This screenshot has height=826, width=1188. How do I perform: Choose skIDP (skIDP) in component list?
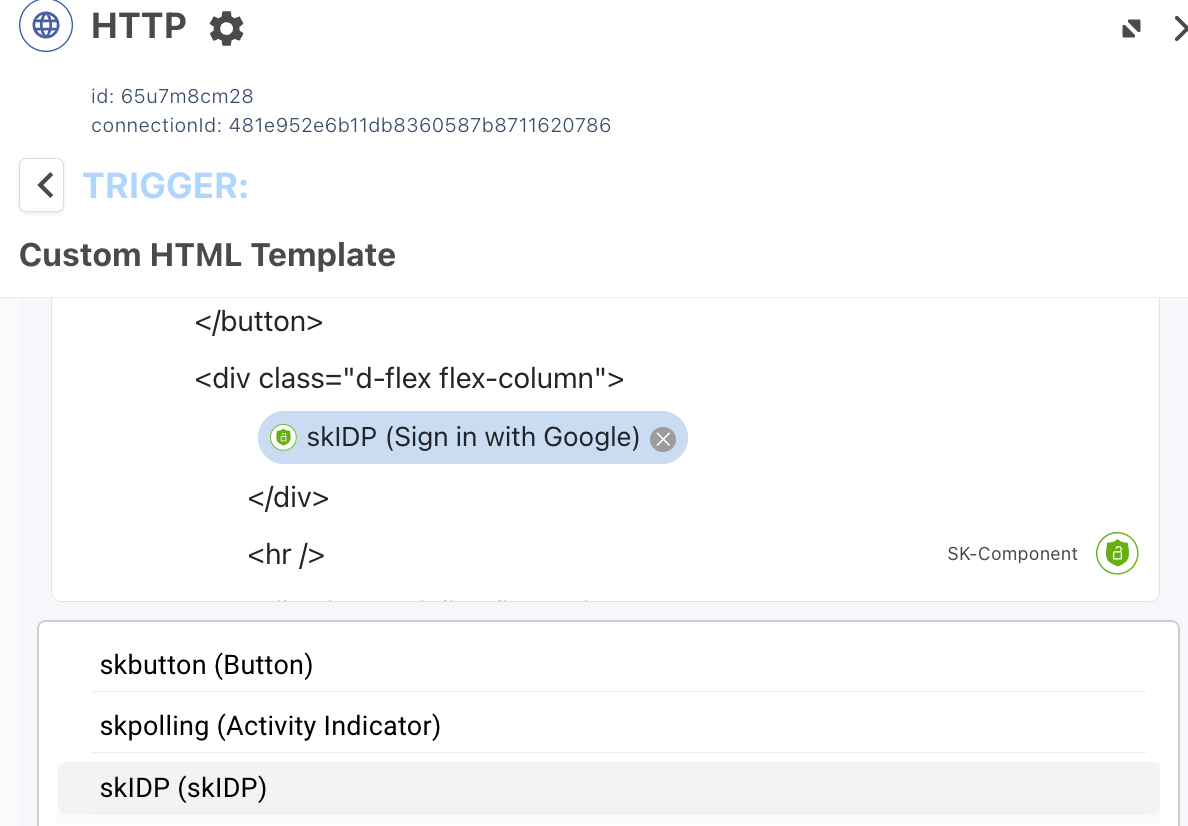pyautogui.click(x=183, y=788)
